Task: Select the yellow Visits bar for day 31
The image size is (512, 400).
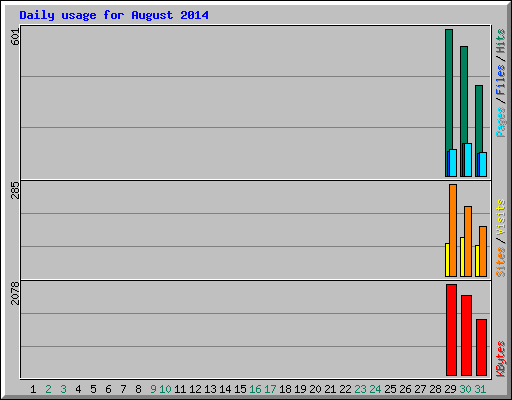Action: (477, 261)
